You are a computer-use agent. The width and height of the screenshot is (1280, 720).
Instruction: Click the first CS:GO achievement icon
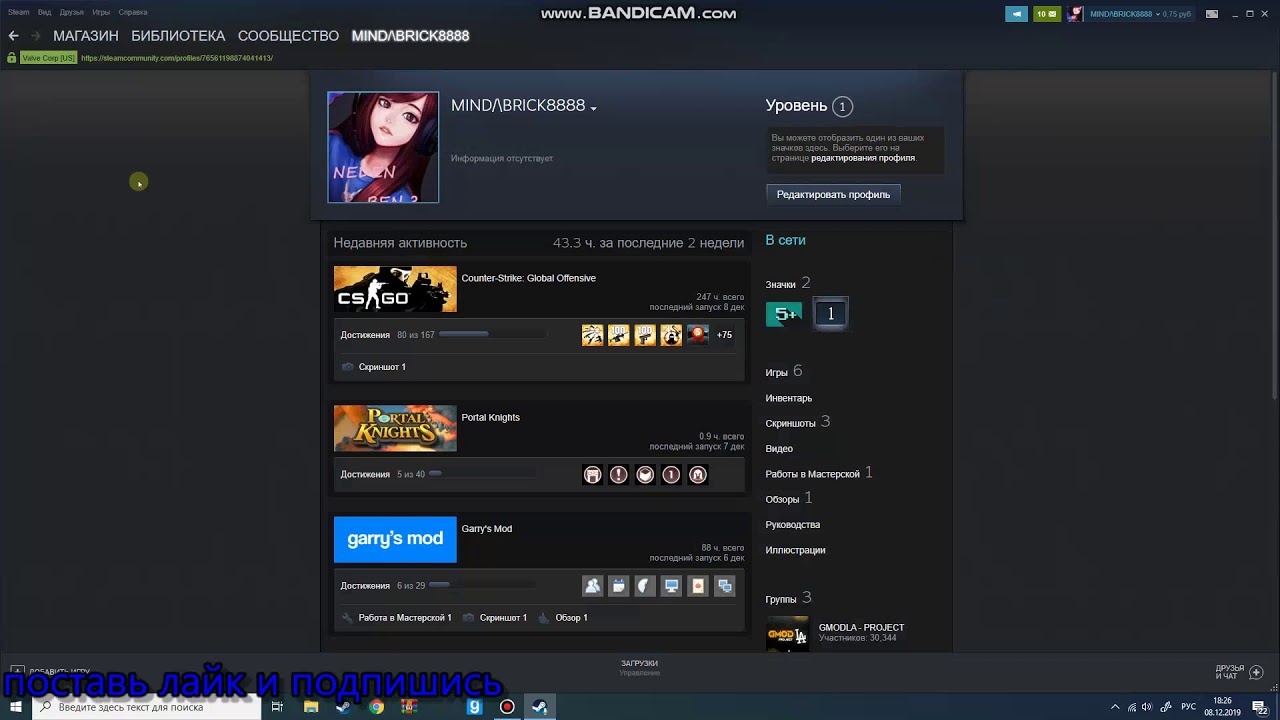593,335
